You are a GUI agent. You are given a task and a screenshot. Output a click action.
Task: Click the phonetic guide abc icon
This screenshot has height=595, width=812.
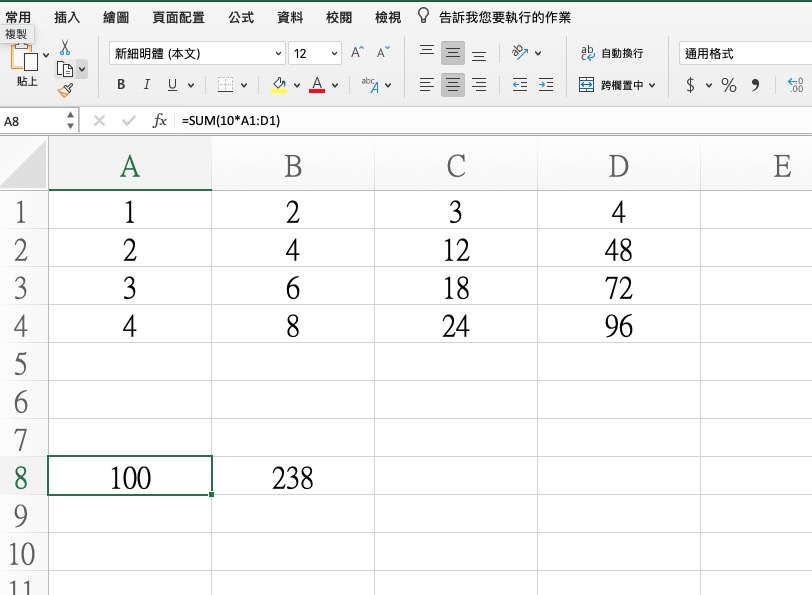(370, 85)
